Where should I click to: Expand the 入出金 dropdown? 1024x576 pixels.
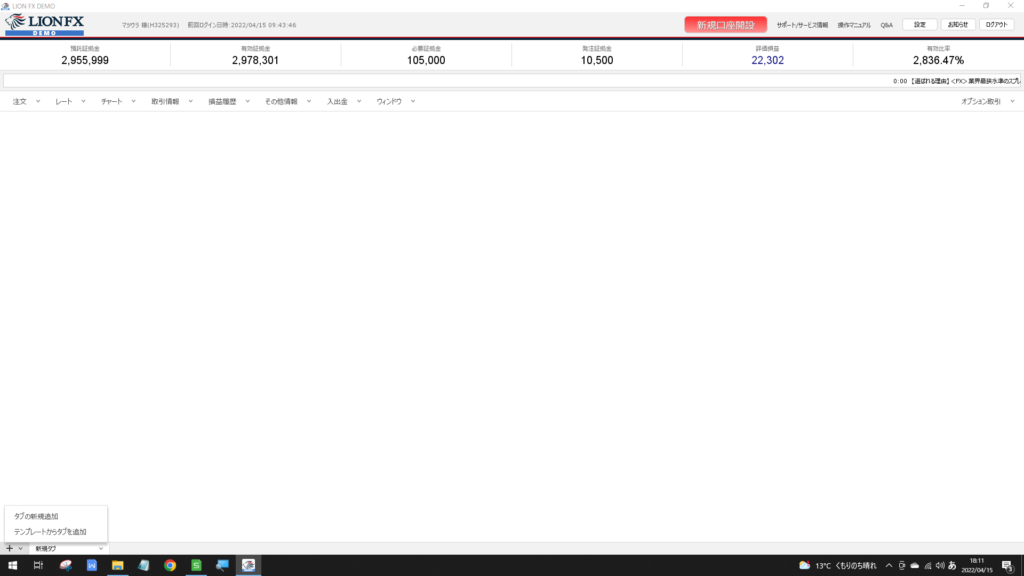(x=359, y=102)
